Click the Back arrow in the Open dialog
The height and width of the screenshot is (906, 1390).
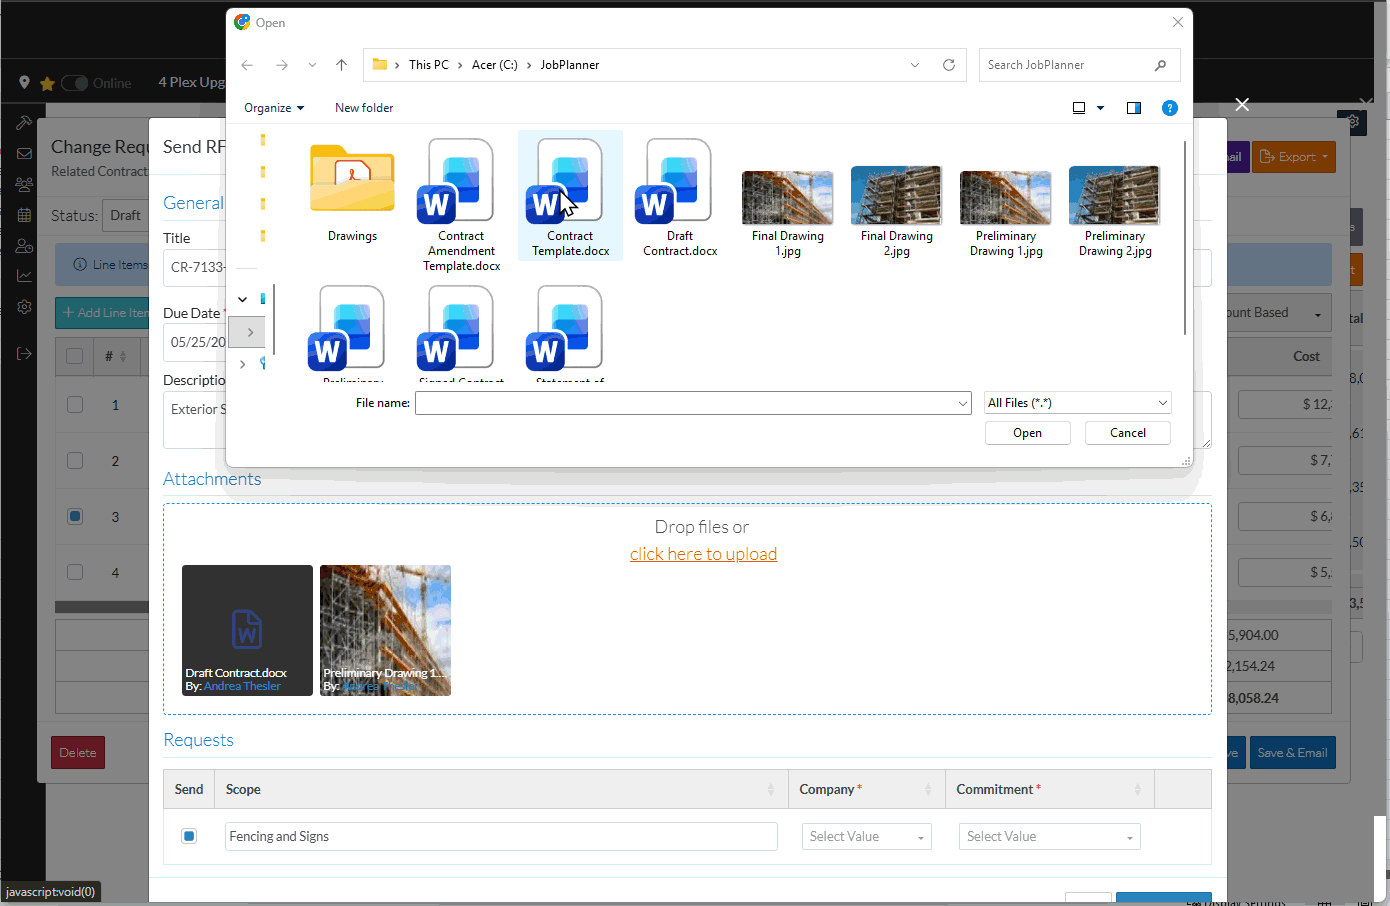[x=247, y=65]
